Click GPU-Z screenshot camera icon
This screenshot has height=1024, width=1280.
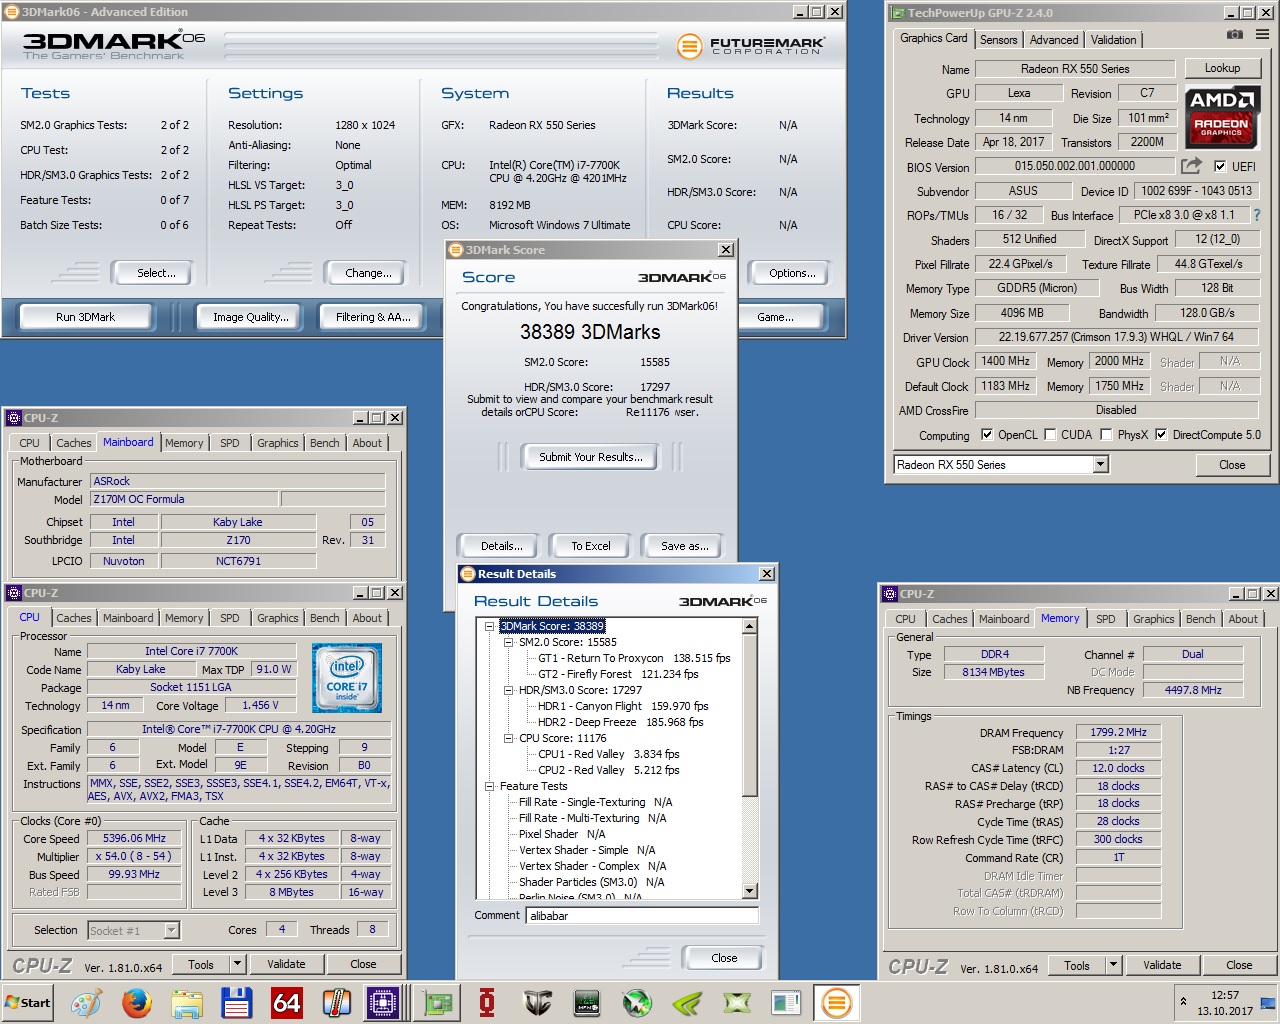tap(1235, 34)
